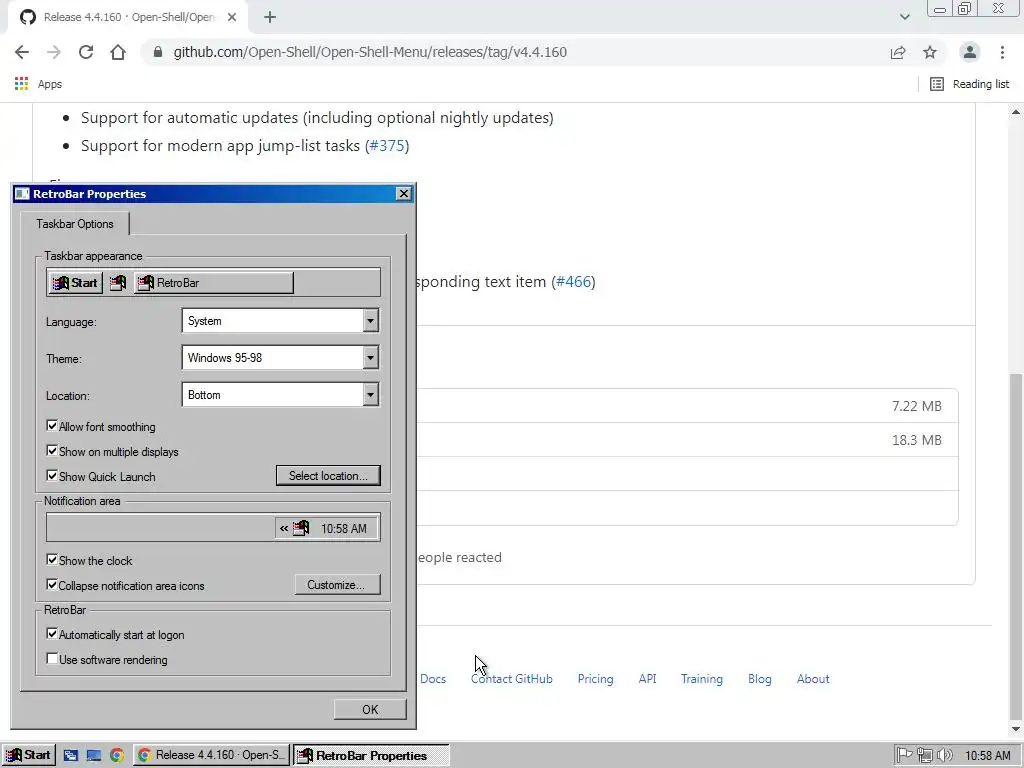Open Chrome three-dot menu
The image size is (1024, 768).
[1002, 52]
